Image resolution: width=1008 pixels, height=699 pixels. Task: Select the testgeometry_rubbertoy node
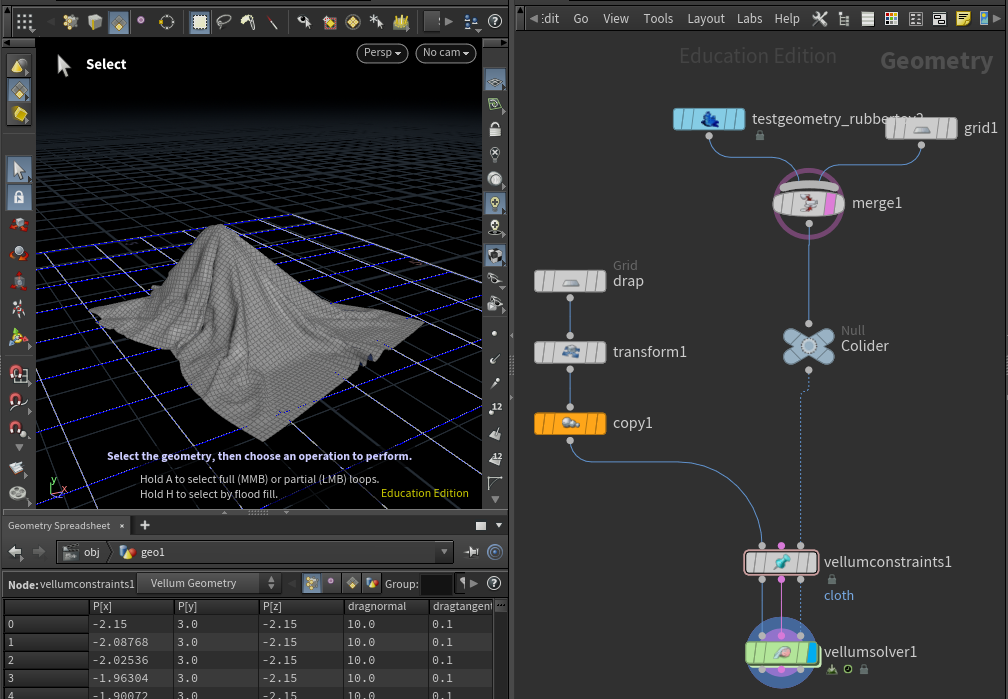[x=709, y=120]
